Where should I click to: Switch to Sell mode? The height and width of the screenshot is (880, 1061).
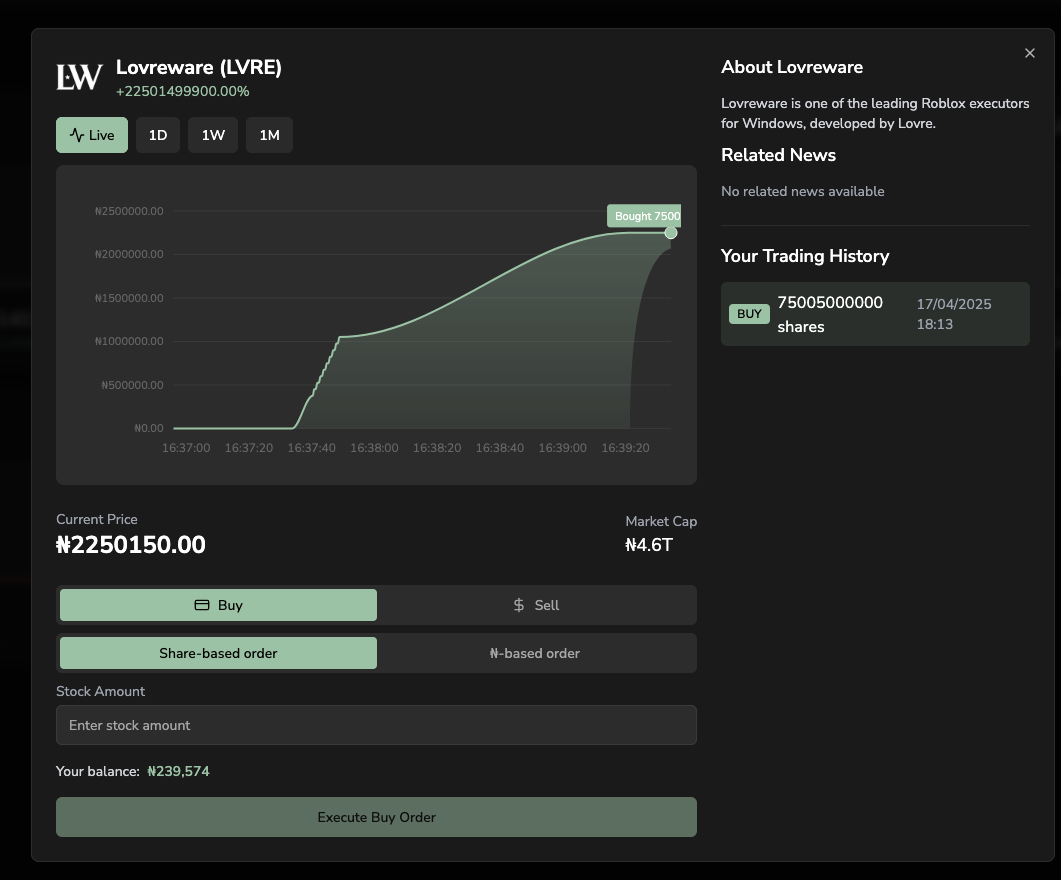[535, 605]
